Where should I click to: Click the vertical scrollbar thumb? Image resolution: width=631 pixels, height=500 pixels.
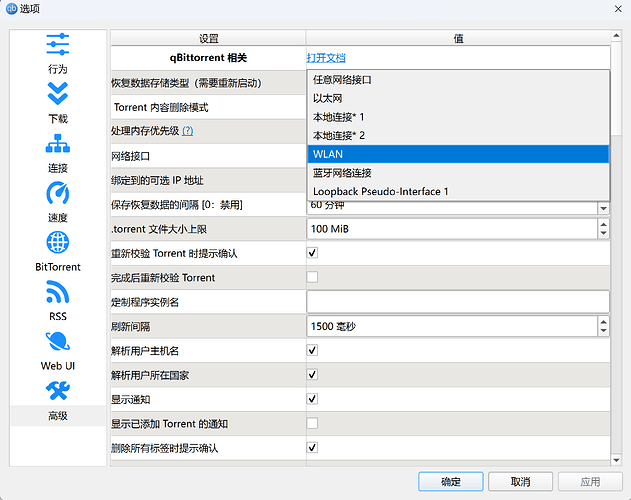coord(616,89)
